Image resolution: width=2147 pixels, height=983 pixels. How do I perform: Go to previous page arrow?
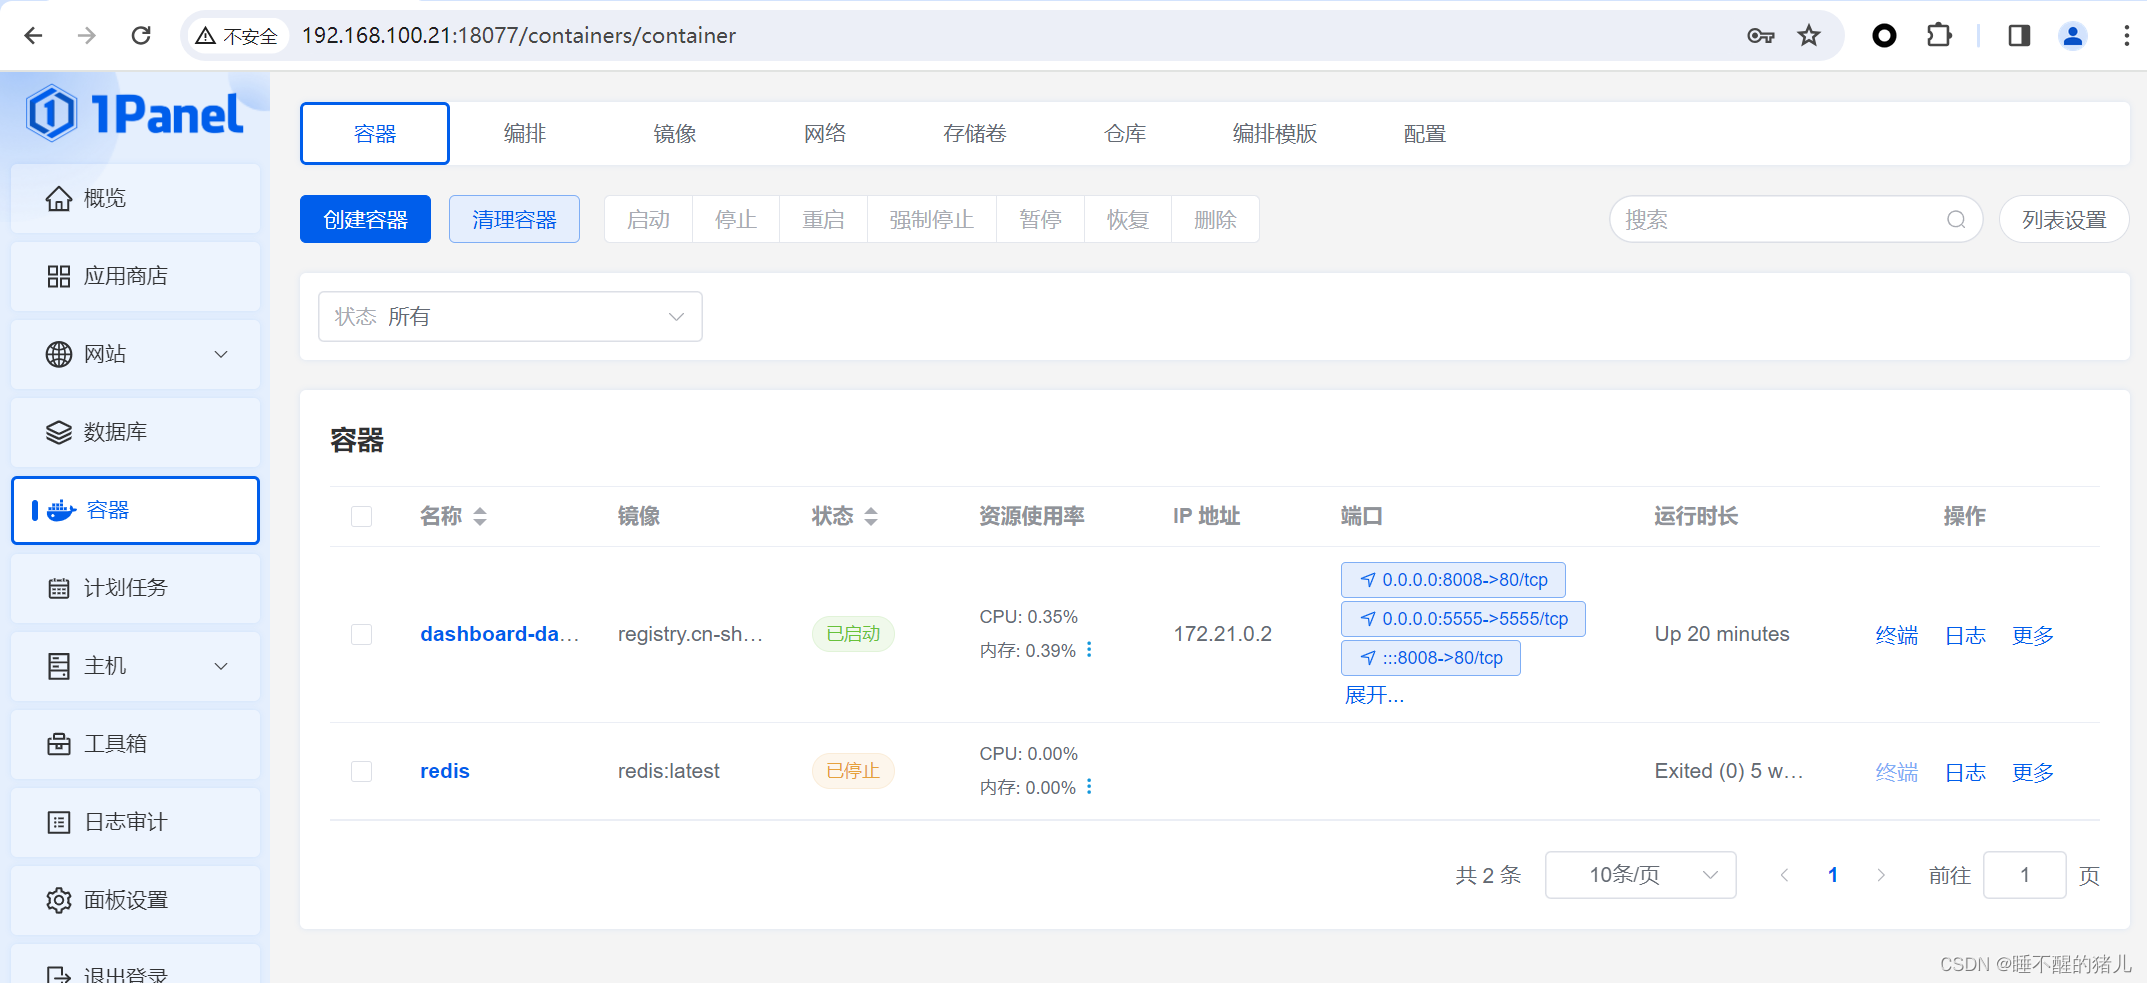(1784, 875)
